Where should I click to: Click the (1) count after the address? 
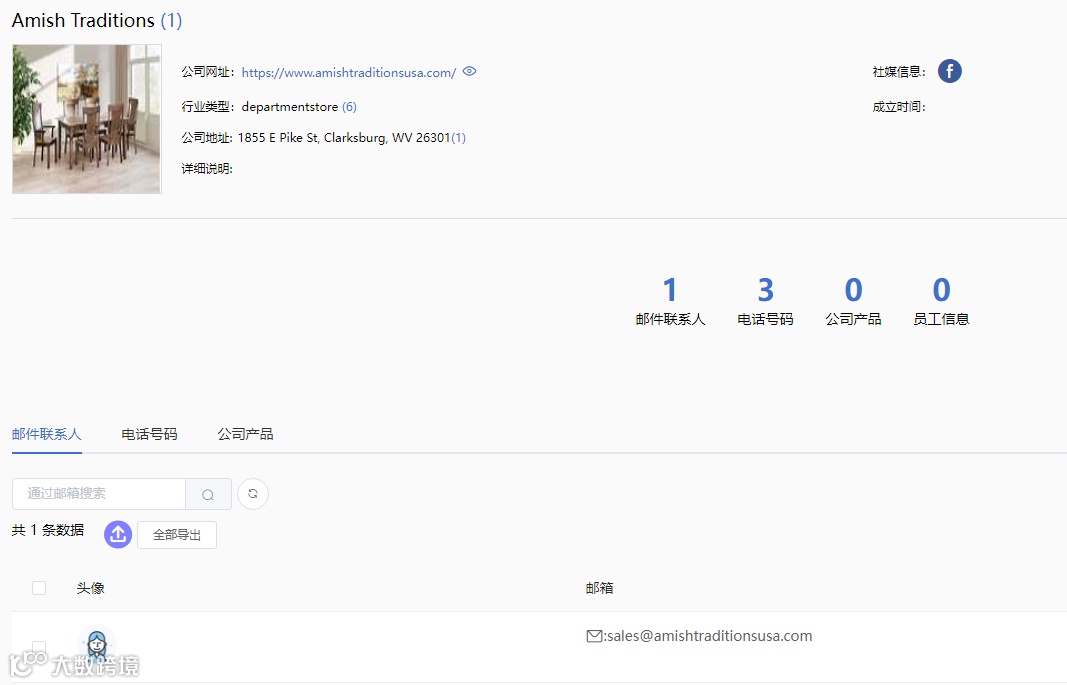459,138
